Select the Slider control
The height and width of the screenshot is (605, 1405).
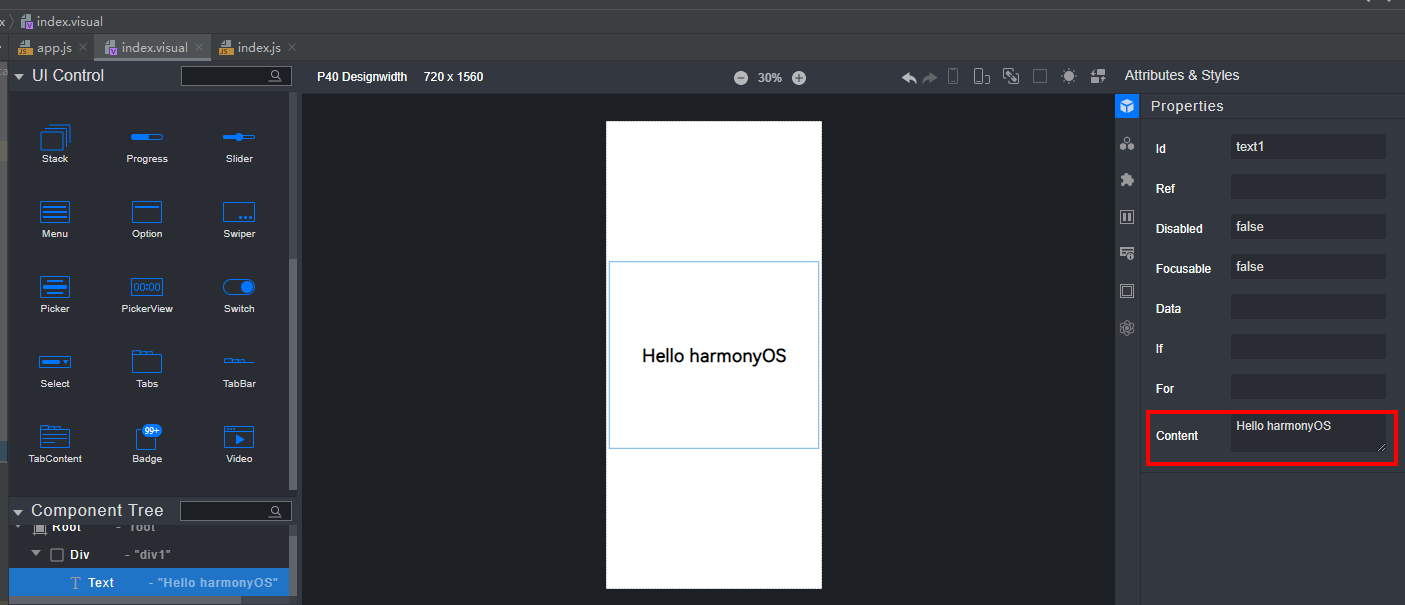[239, 144]
